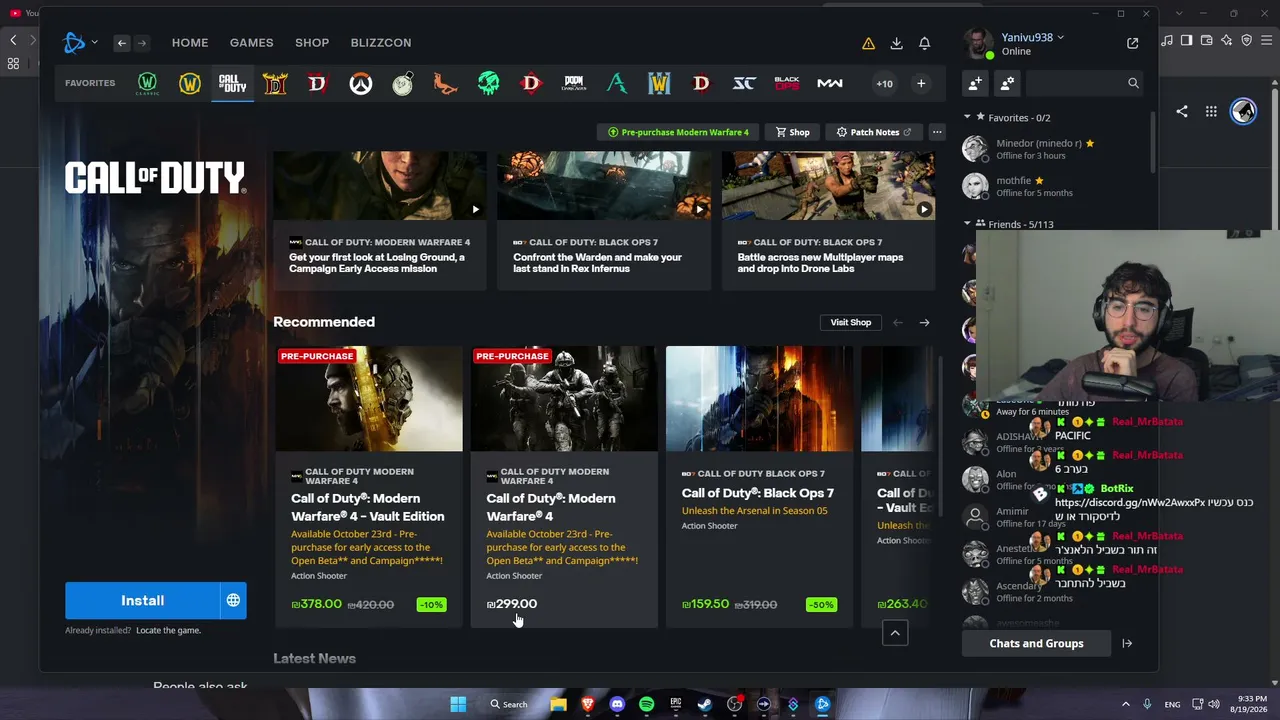Screen dimensions: 1280x720
Task: Open StarCraft from the favorites bar
Action: click(744, 84)
